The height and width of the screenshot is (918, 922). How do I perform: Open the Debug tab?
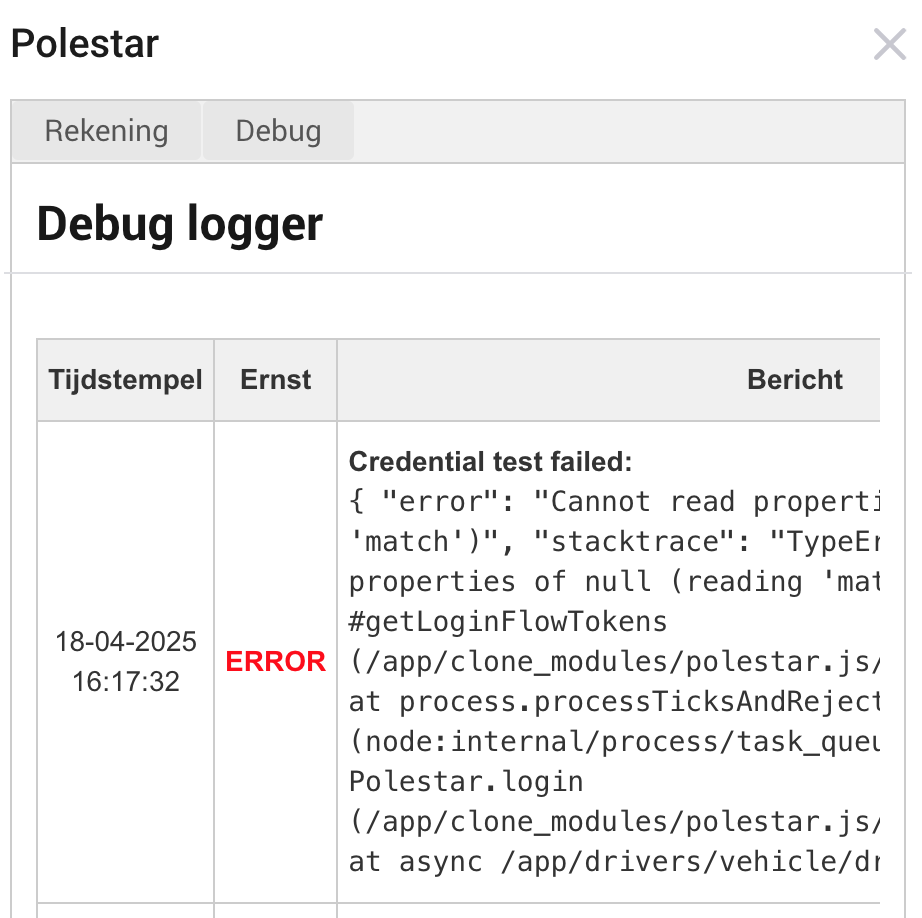click(x=278, y=131)
